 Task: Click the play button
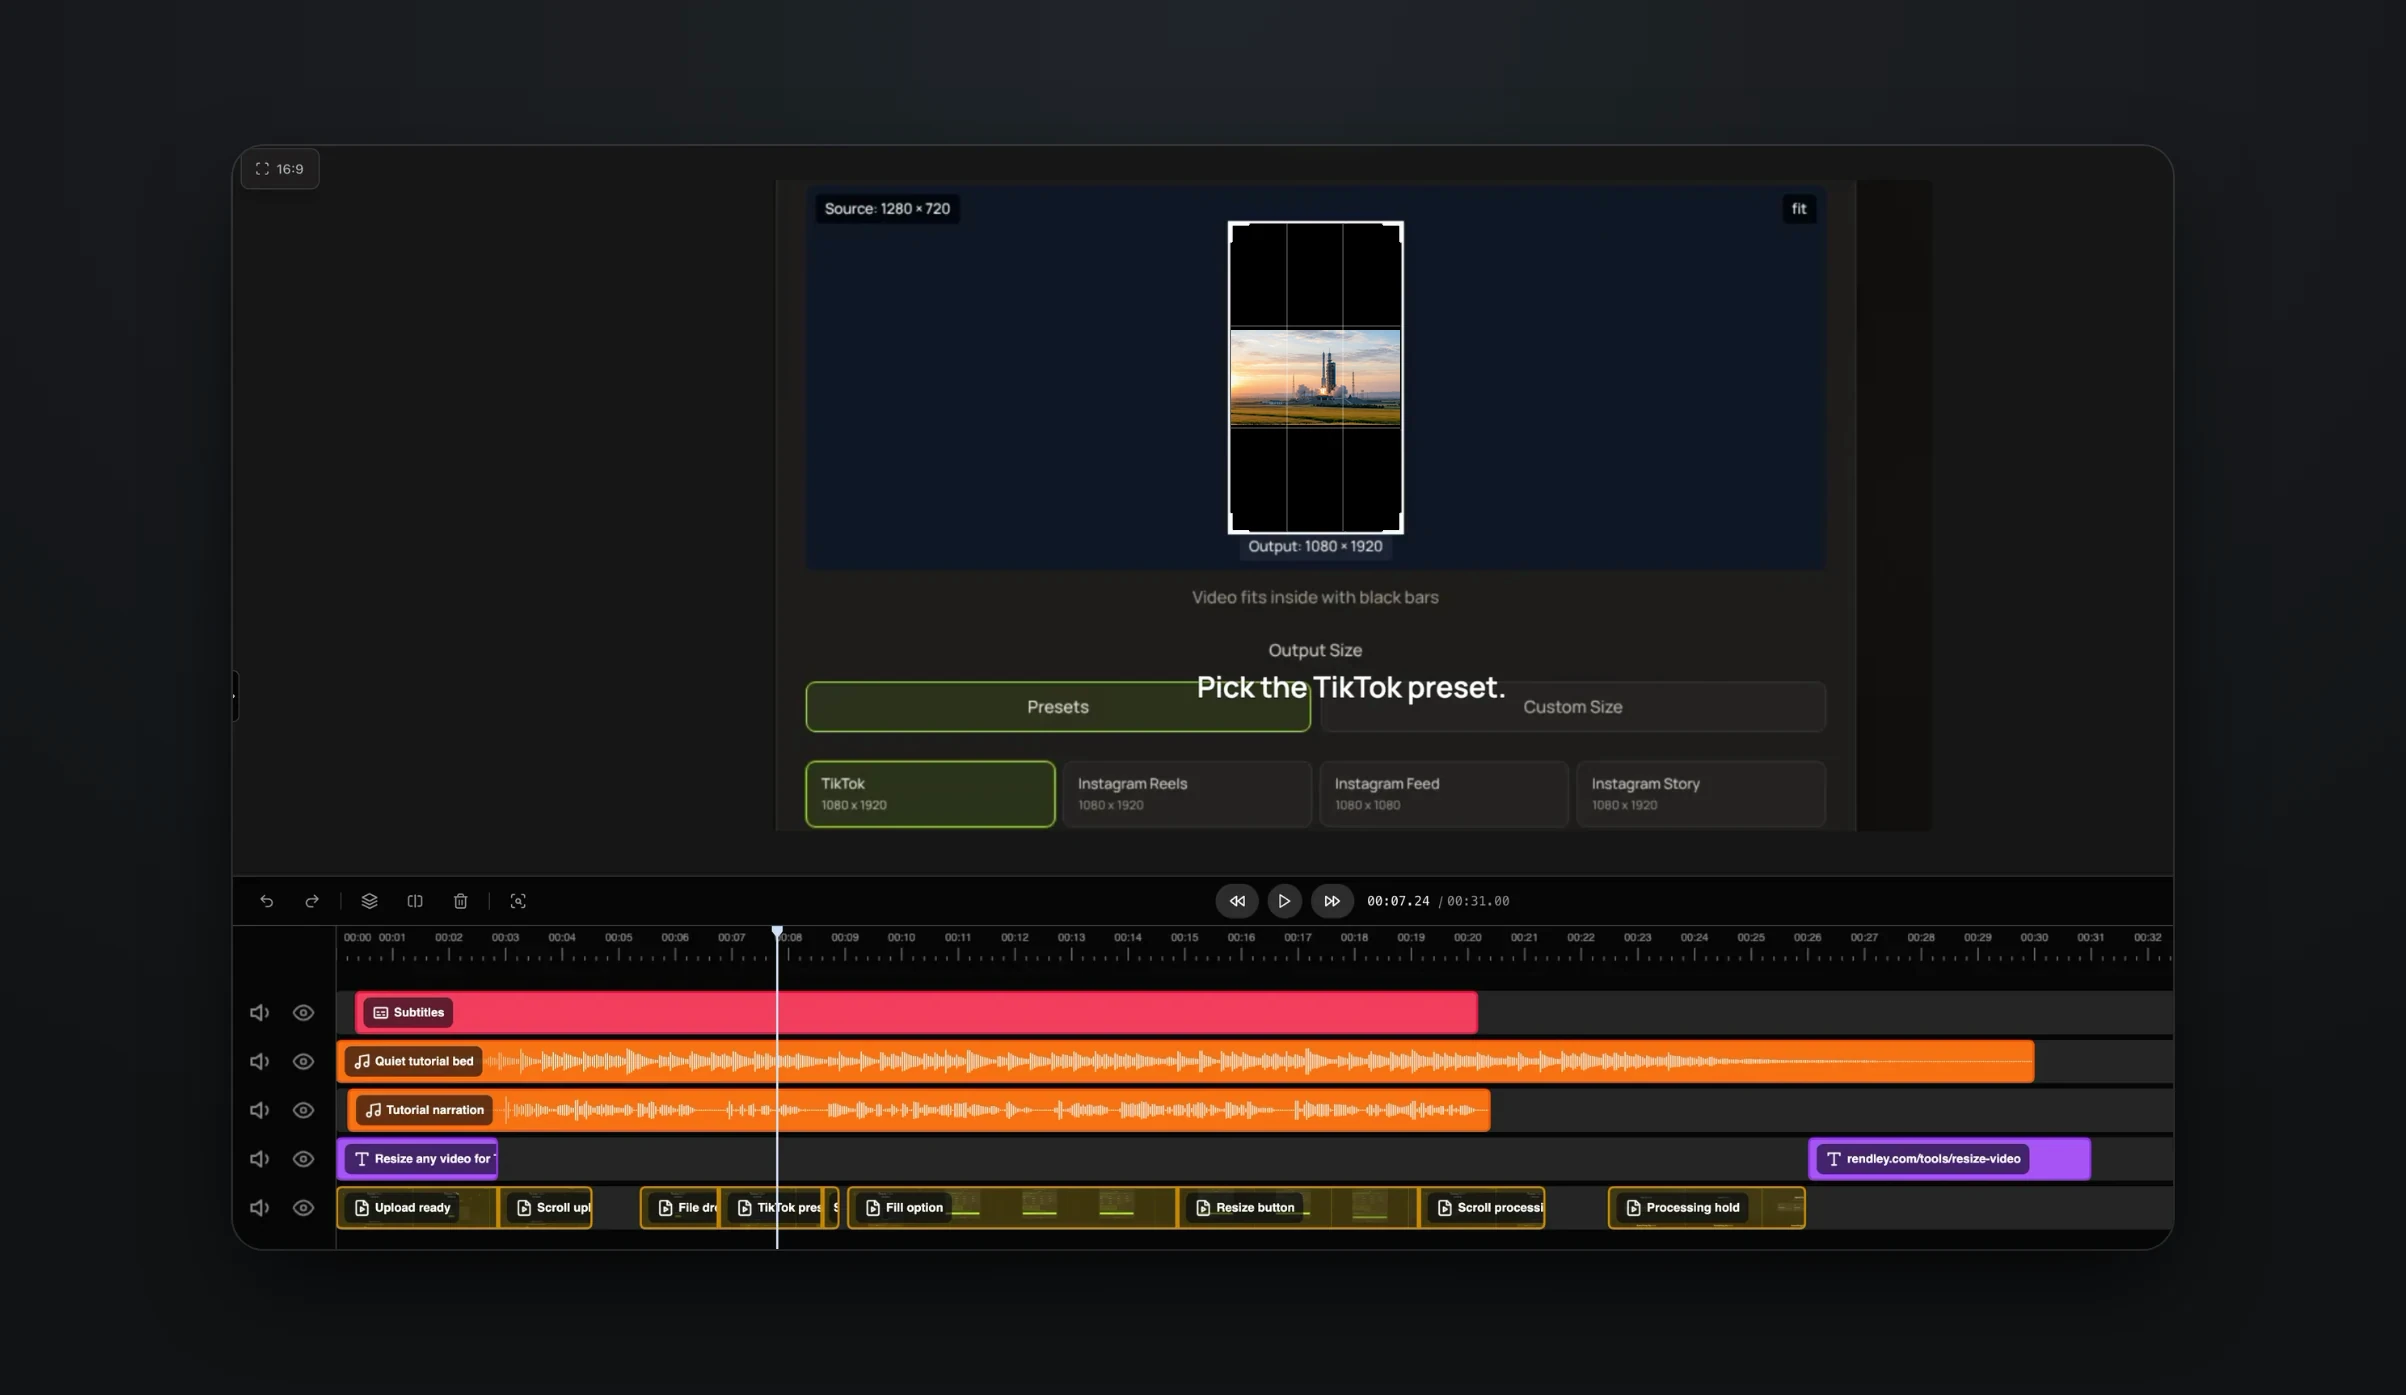(1284, 901)
